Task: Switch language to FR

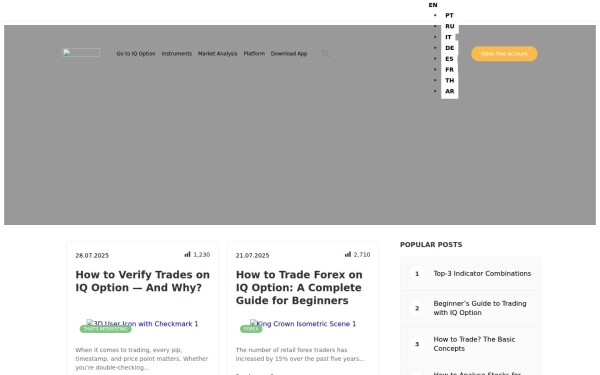Action: [449, 70]
